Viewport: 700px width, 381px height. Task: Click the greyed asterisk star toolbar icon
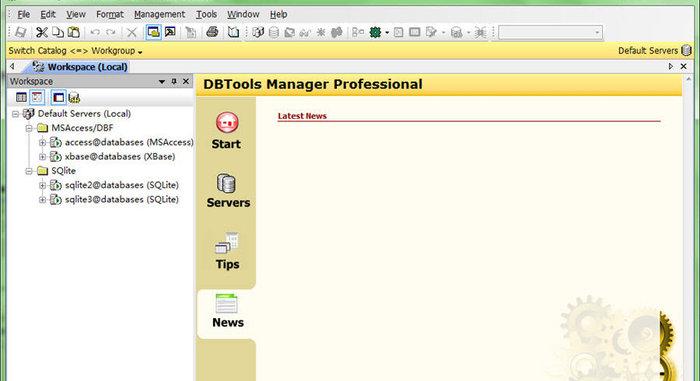(x=321, y=32)
